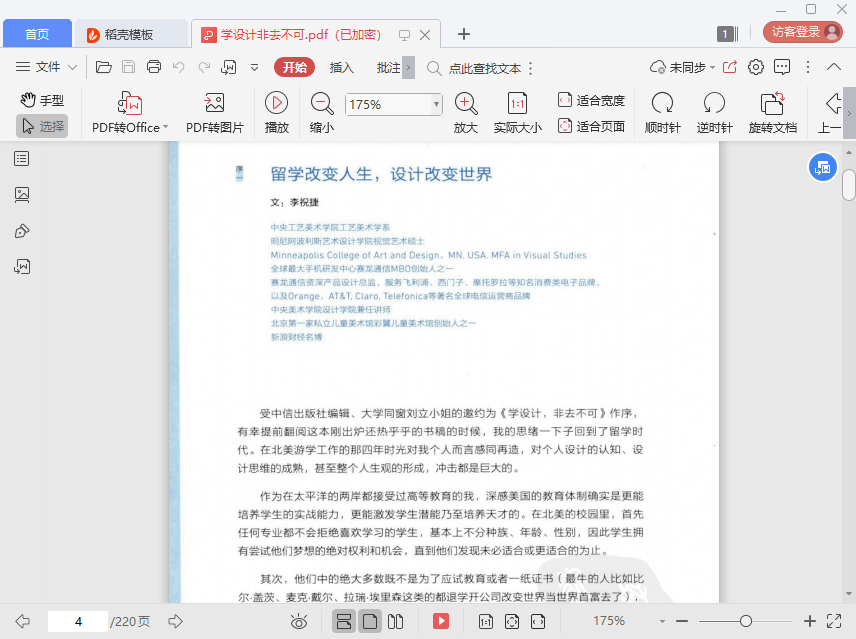Click the page number field showing 4
Image resolution: width=856 pixels, height=639 pixels.
point(78,622)
